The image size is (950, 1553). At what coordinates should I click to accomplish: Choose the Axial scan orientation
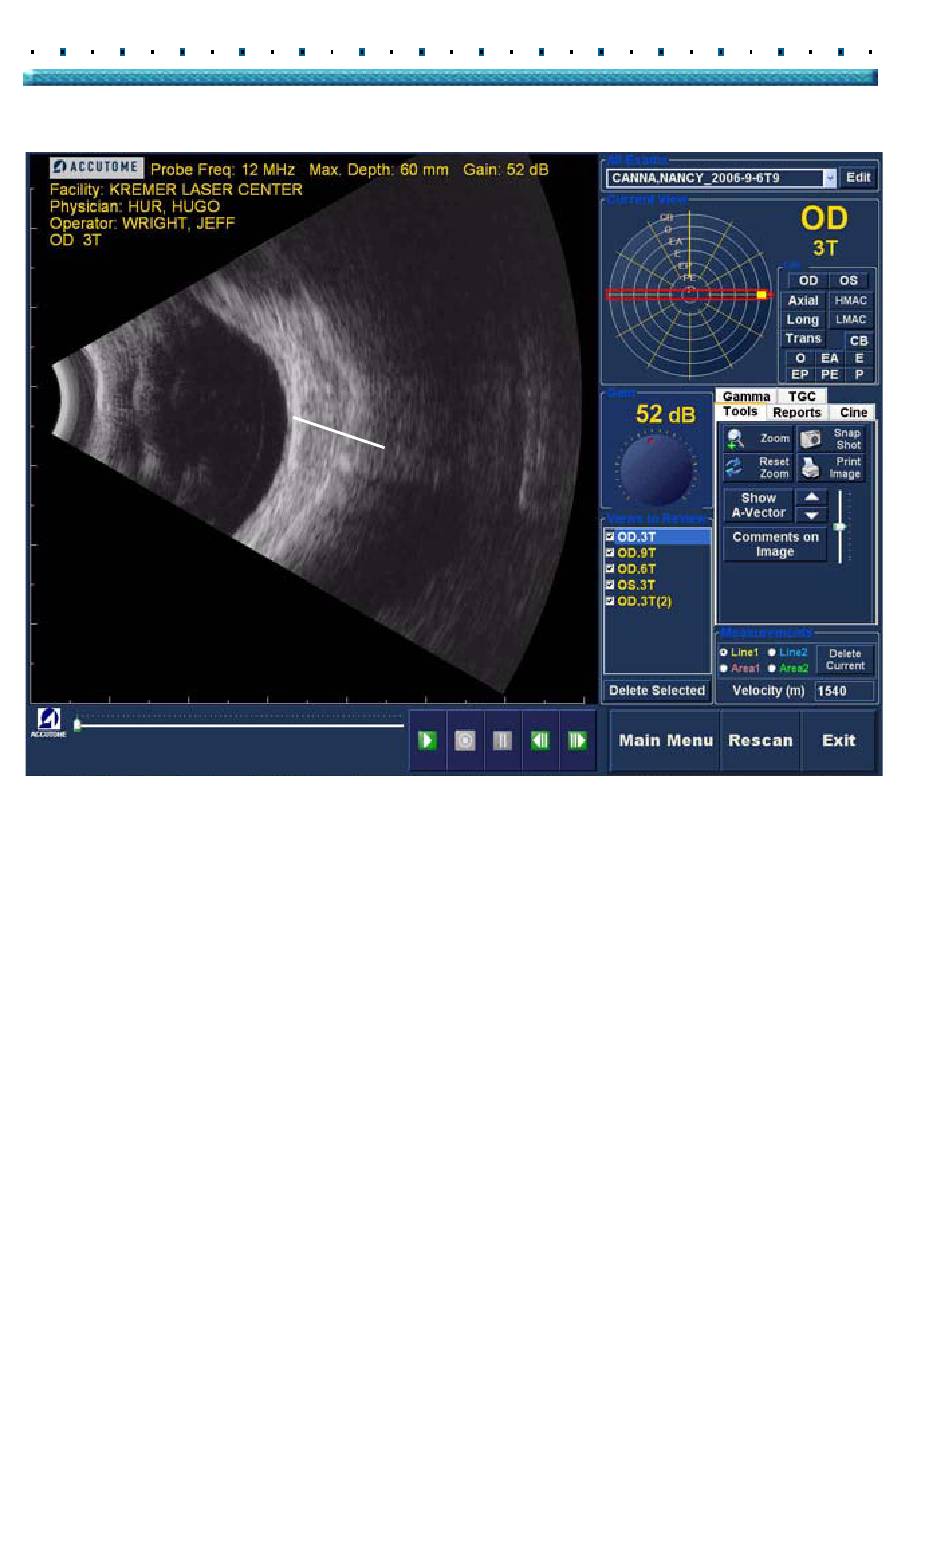coord(803,300)
